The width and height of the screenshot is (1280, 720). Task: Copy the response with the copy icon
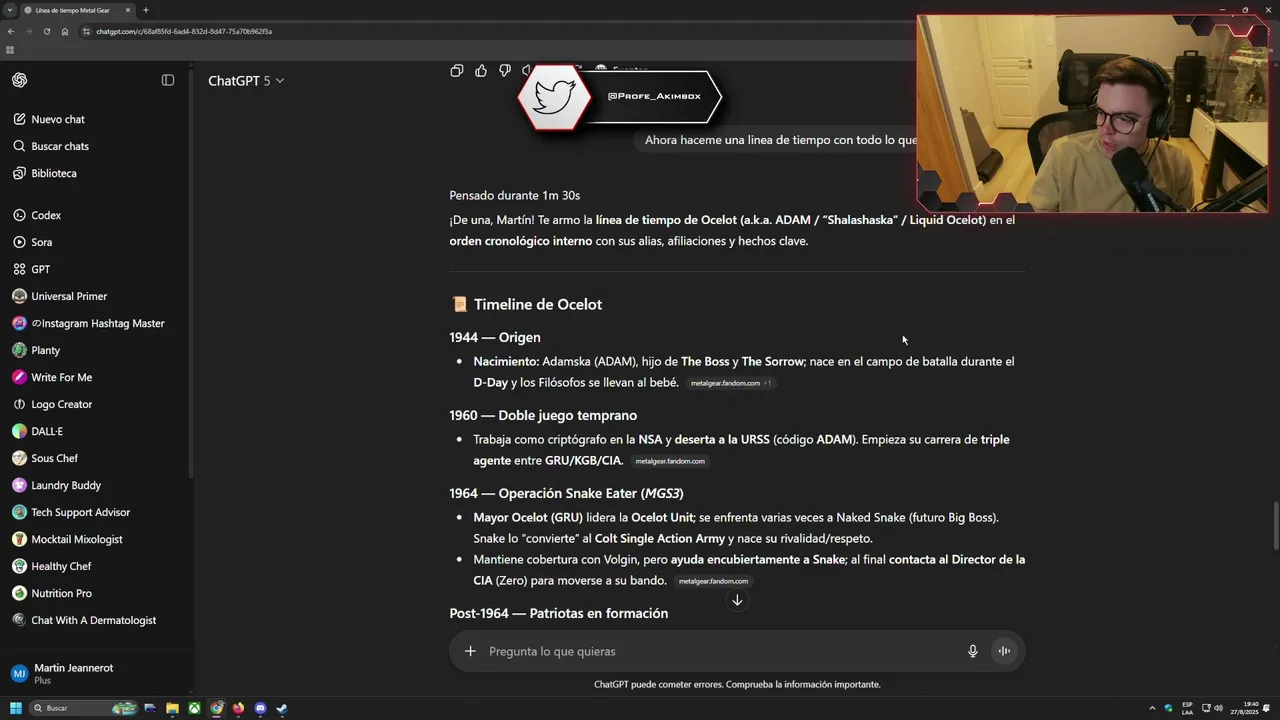pyautogui.click(x=457, y=70)
